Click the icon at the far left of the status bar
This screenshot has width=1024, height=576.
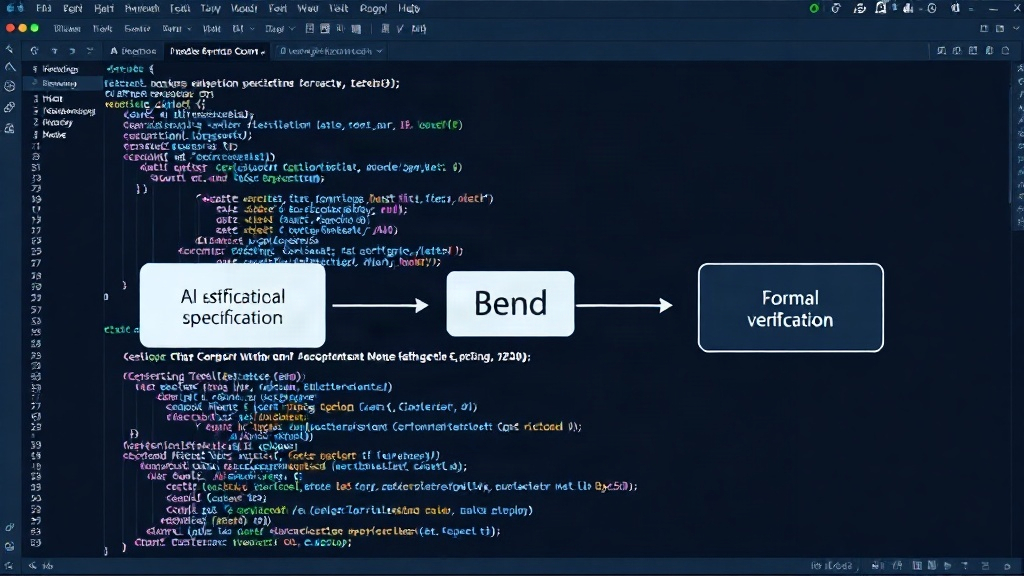[x=8, y=566]
